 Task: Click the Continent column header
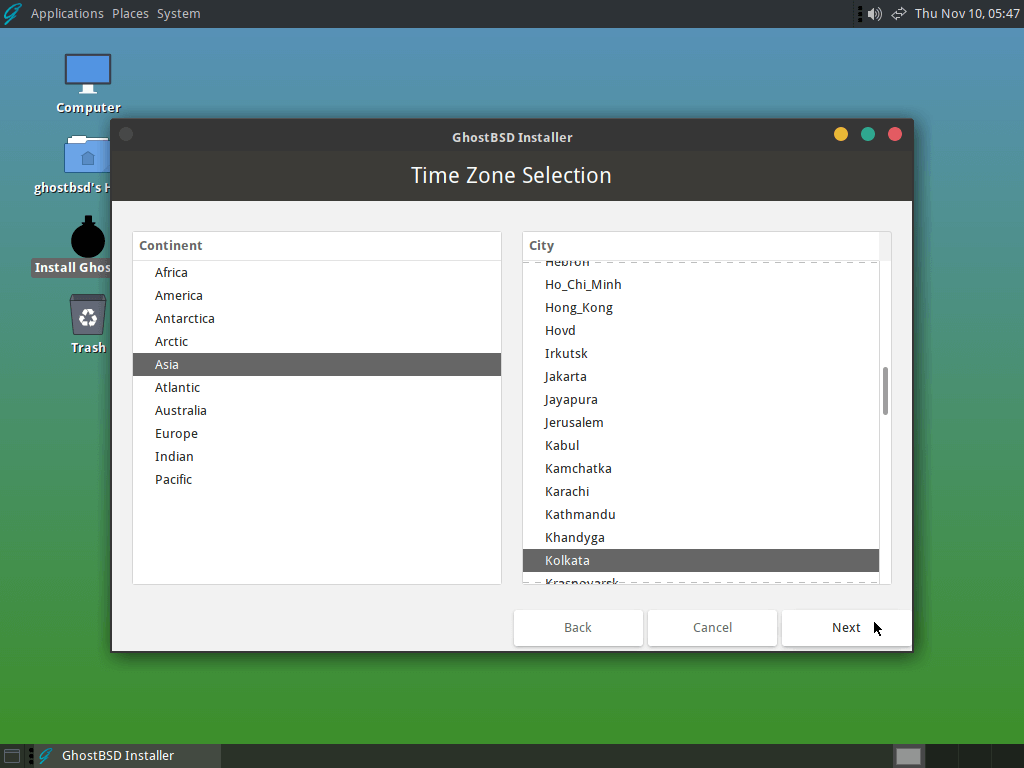(x=317, y=246)
